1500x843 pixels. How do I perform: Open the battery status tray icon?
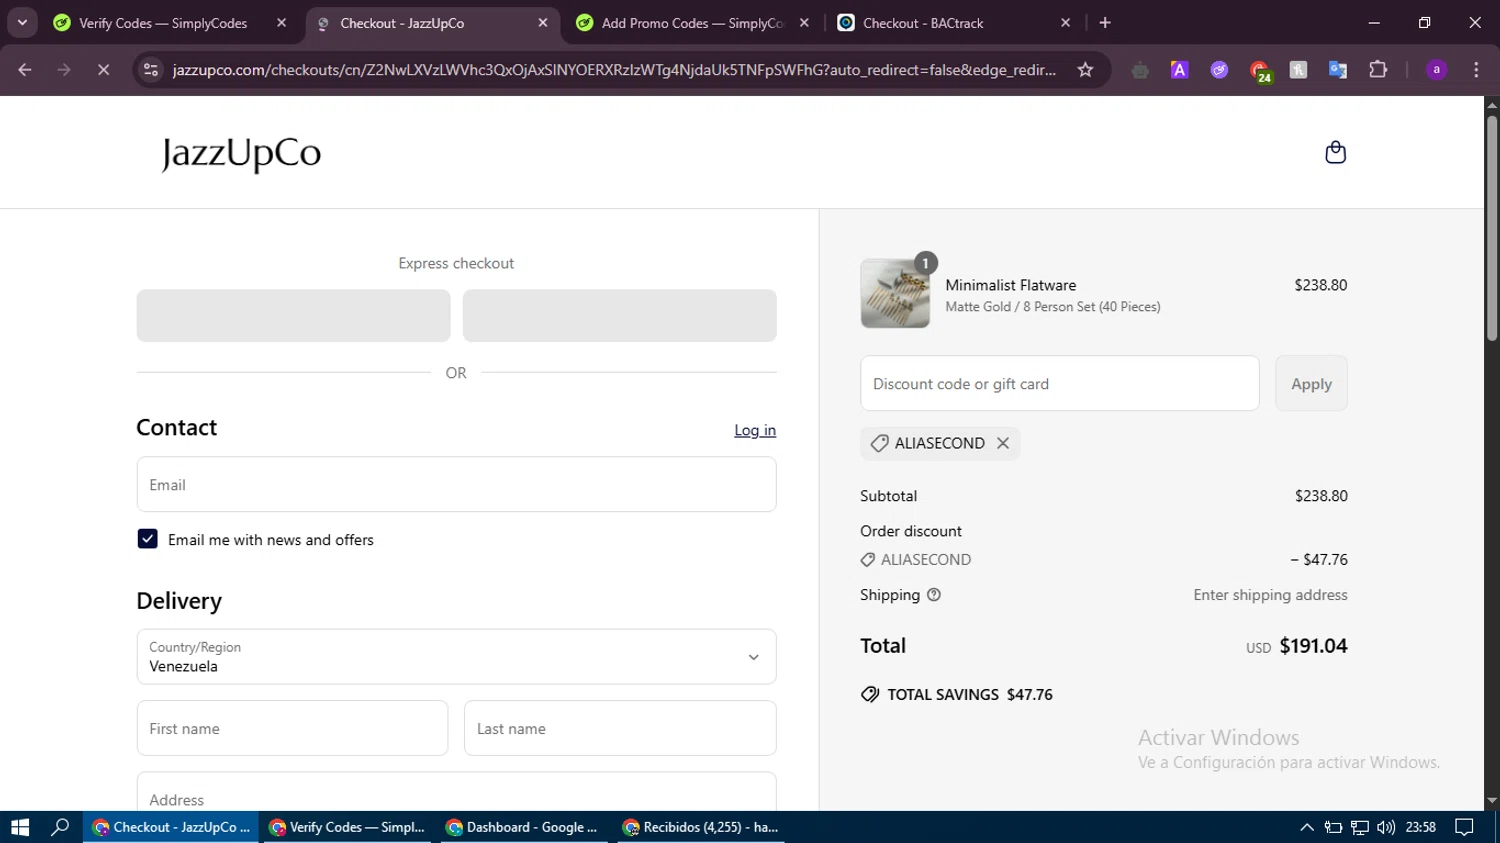point(1333,827)
